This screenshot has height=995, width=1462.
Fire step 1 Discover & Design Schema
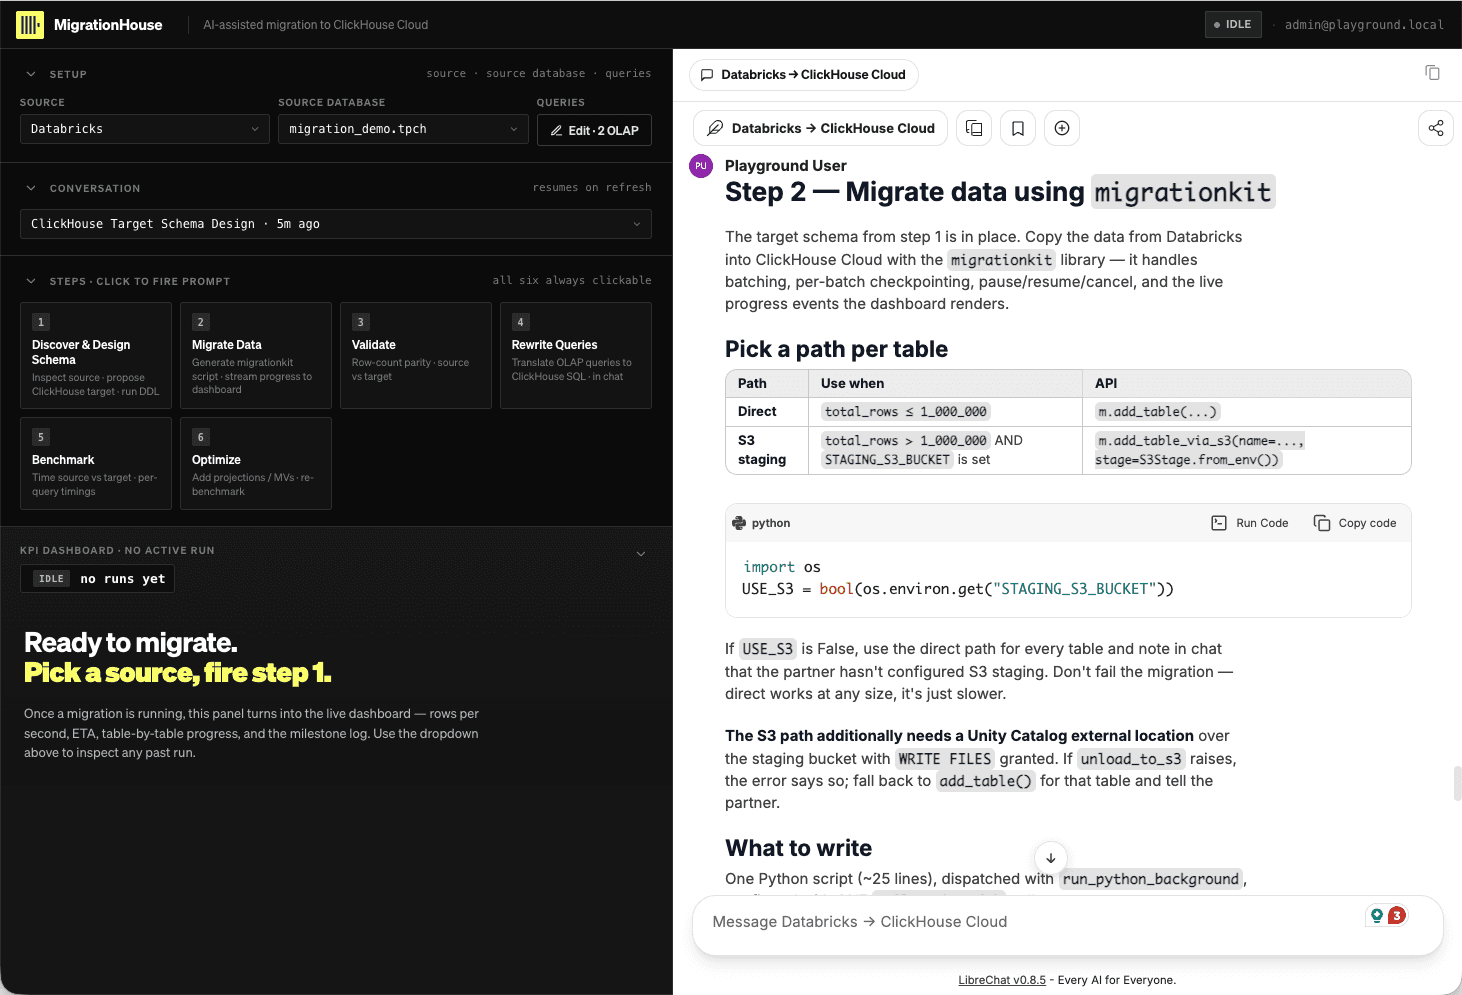(x=96, y=355)
